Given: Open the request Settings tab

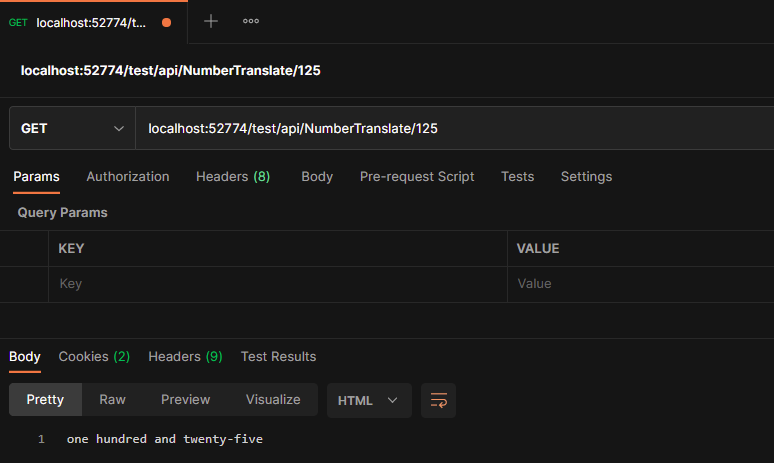Looking at the screenshot, I should click(x=586, y=176).
